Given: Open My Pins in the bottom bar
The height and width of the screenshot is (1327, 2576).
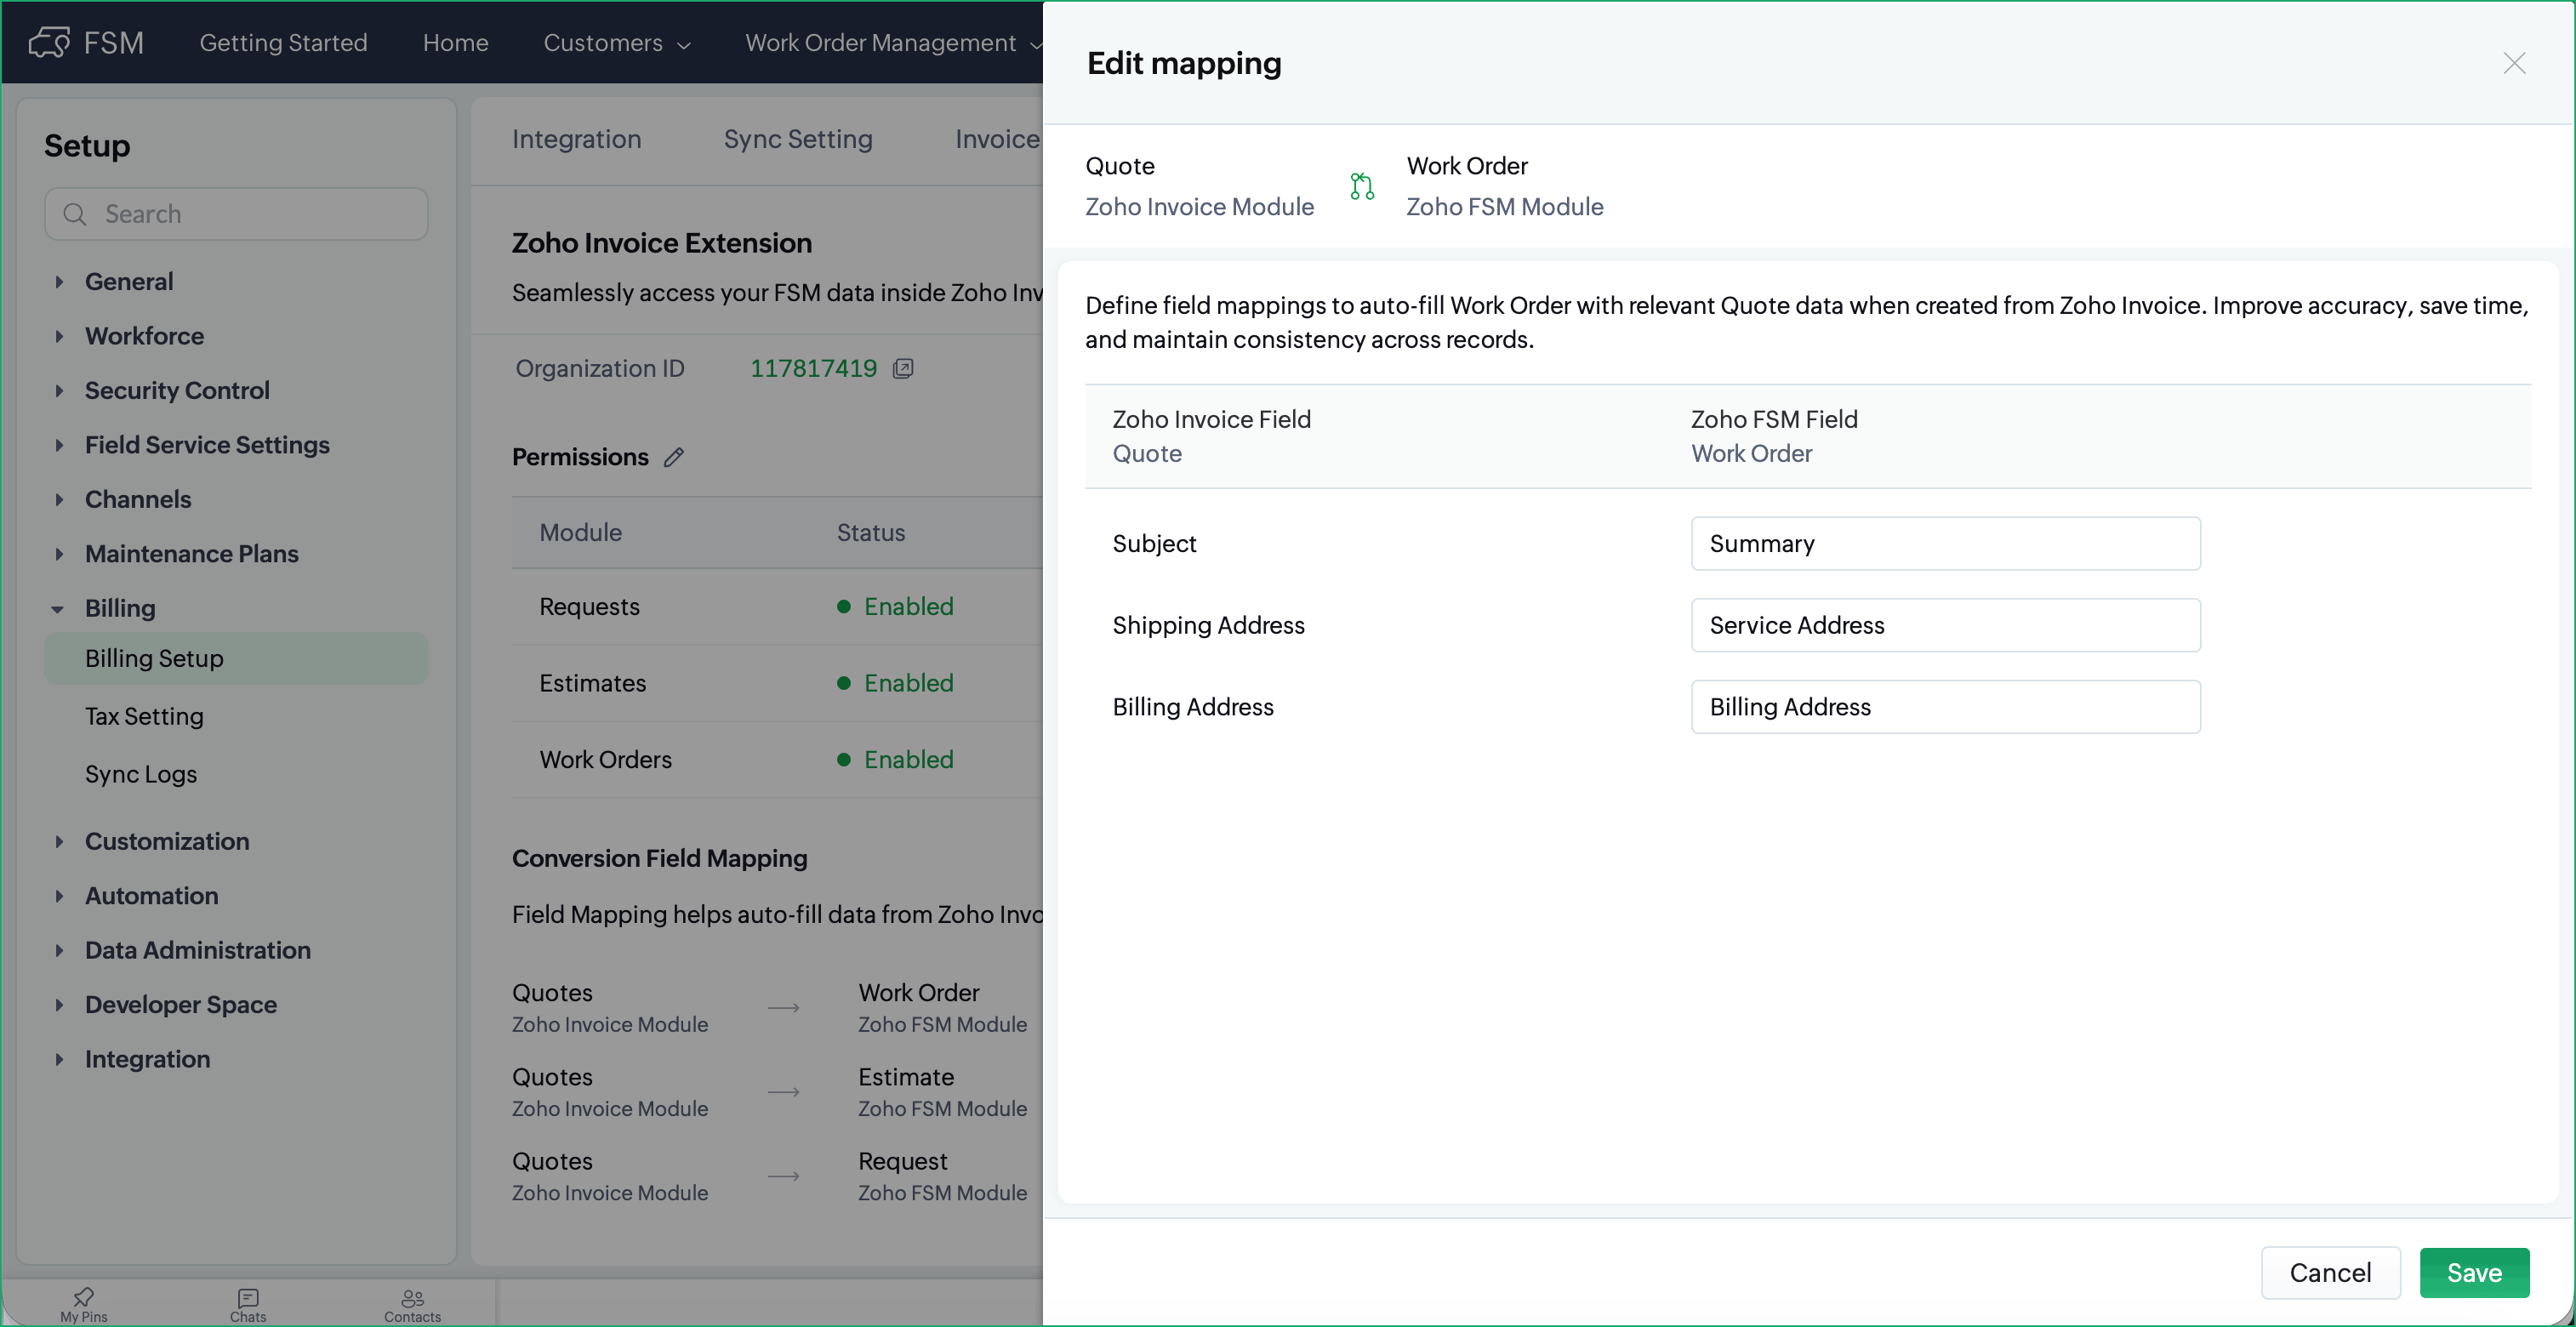Looking at the screenshot, I should click(83, 1303).
